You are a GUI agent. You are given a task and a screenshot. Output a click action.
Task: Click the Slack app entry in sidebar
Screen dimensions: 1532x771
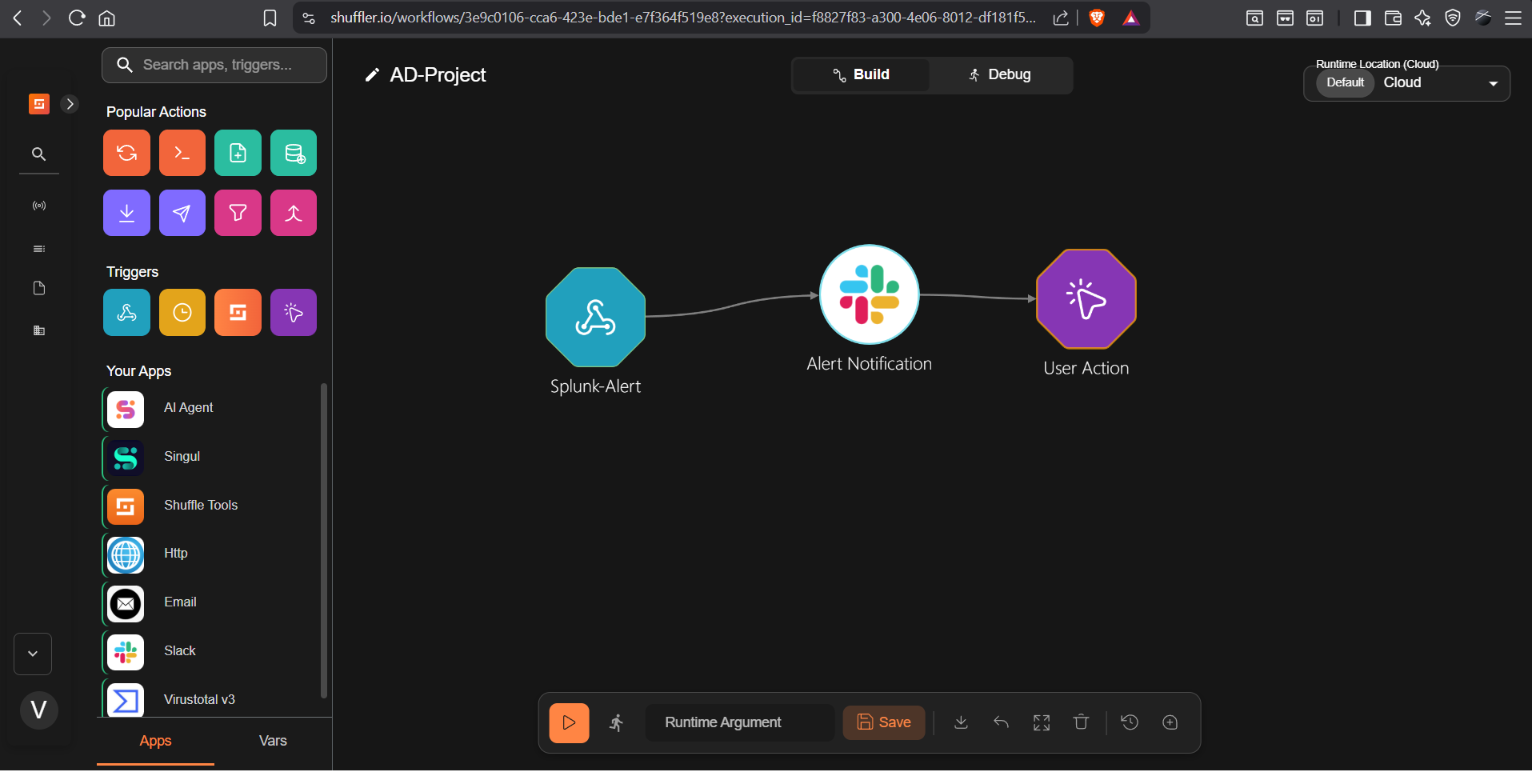[x=210, y=651]
